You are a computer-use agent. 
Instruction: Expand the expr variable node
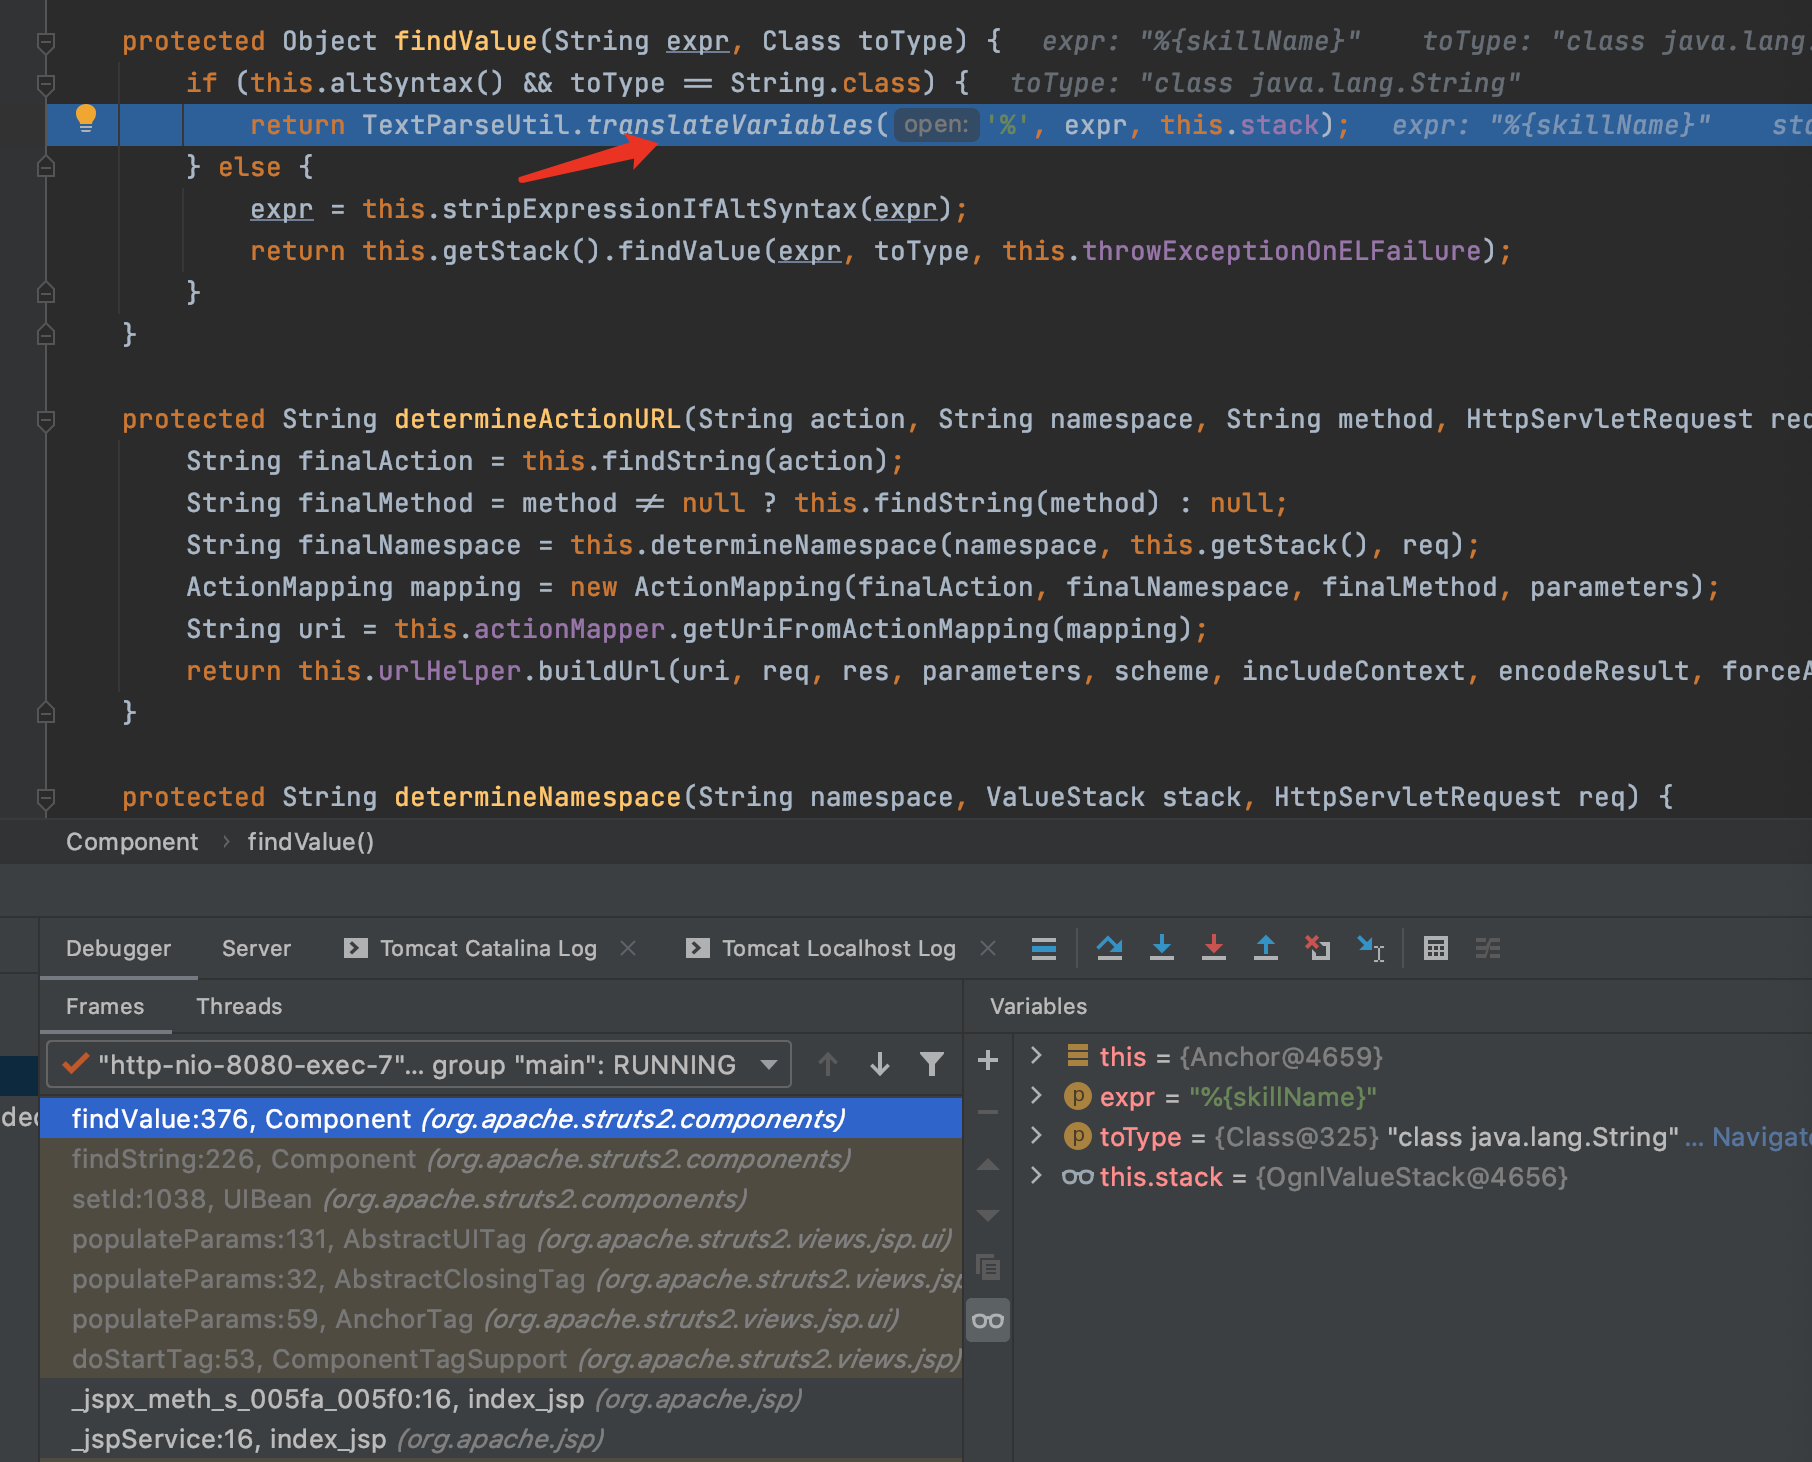1037,1096
